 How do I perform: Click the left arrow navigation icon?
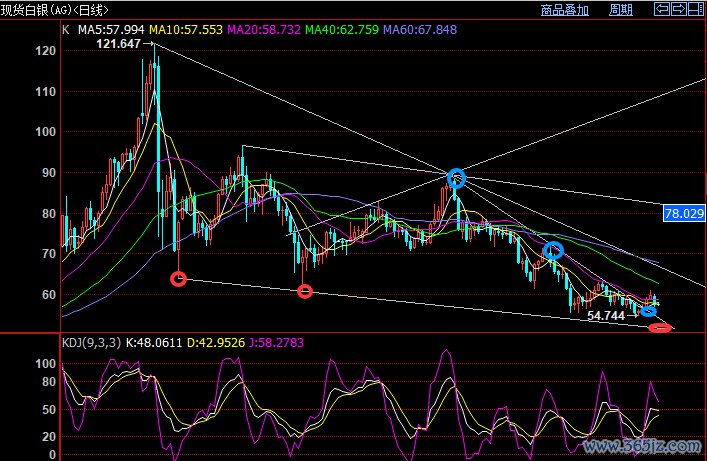click(662, 9)
